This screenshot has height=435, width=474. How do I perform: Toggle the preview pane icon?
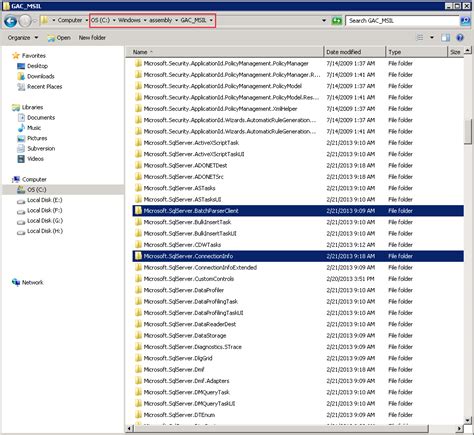446,38
